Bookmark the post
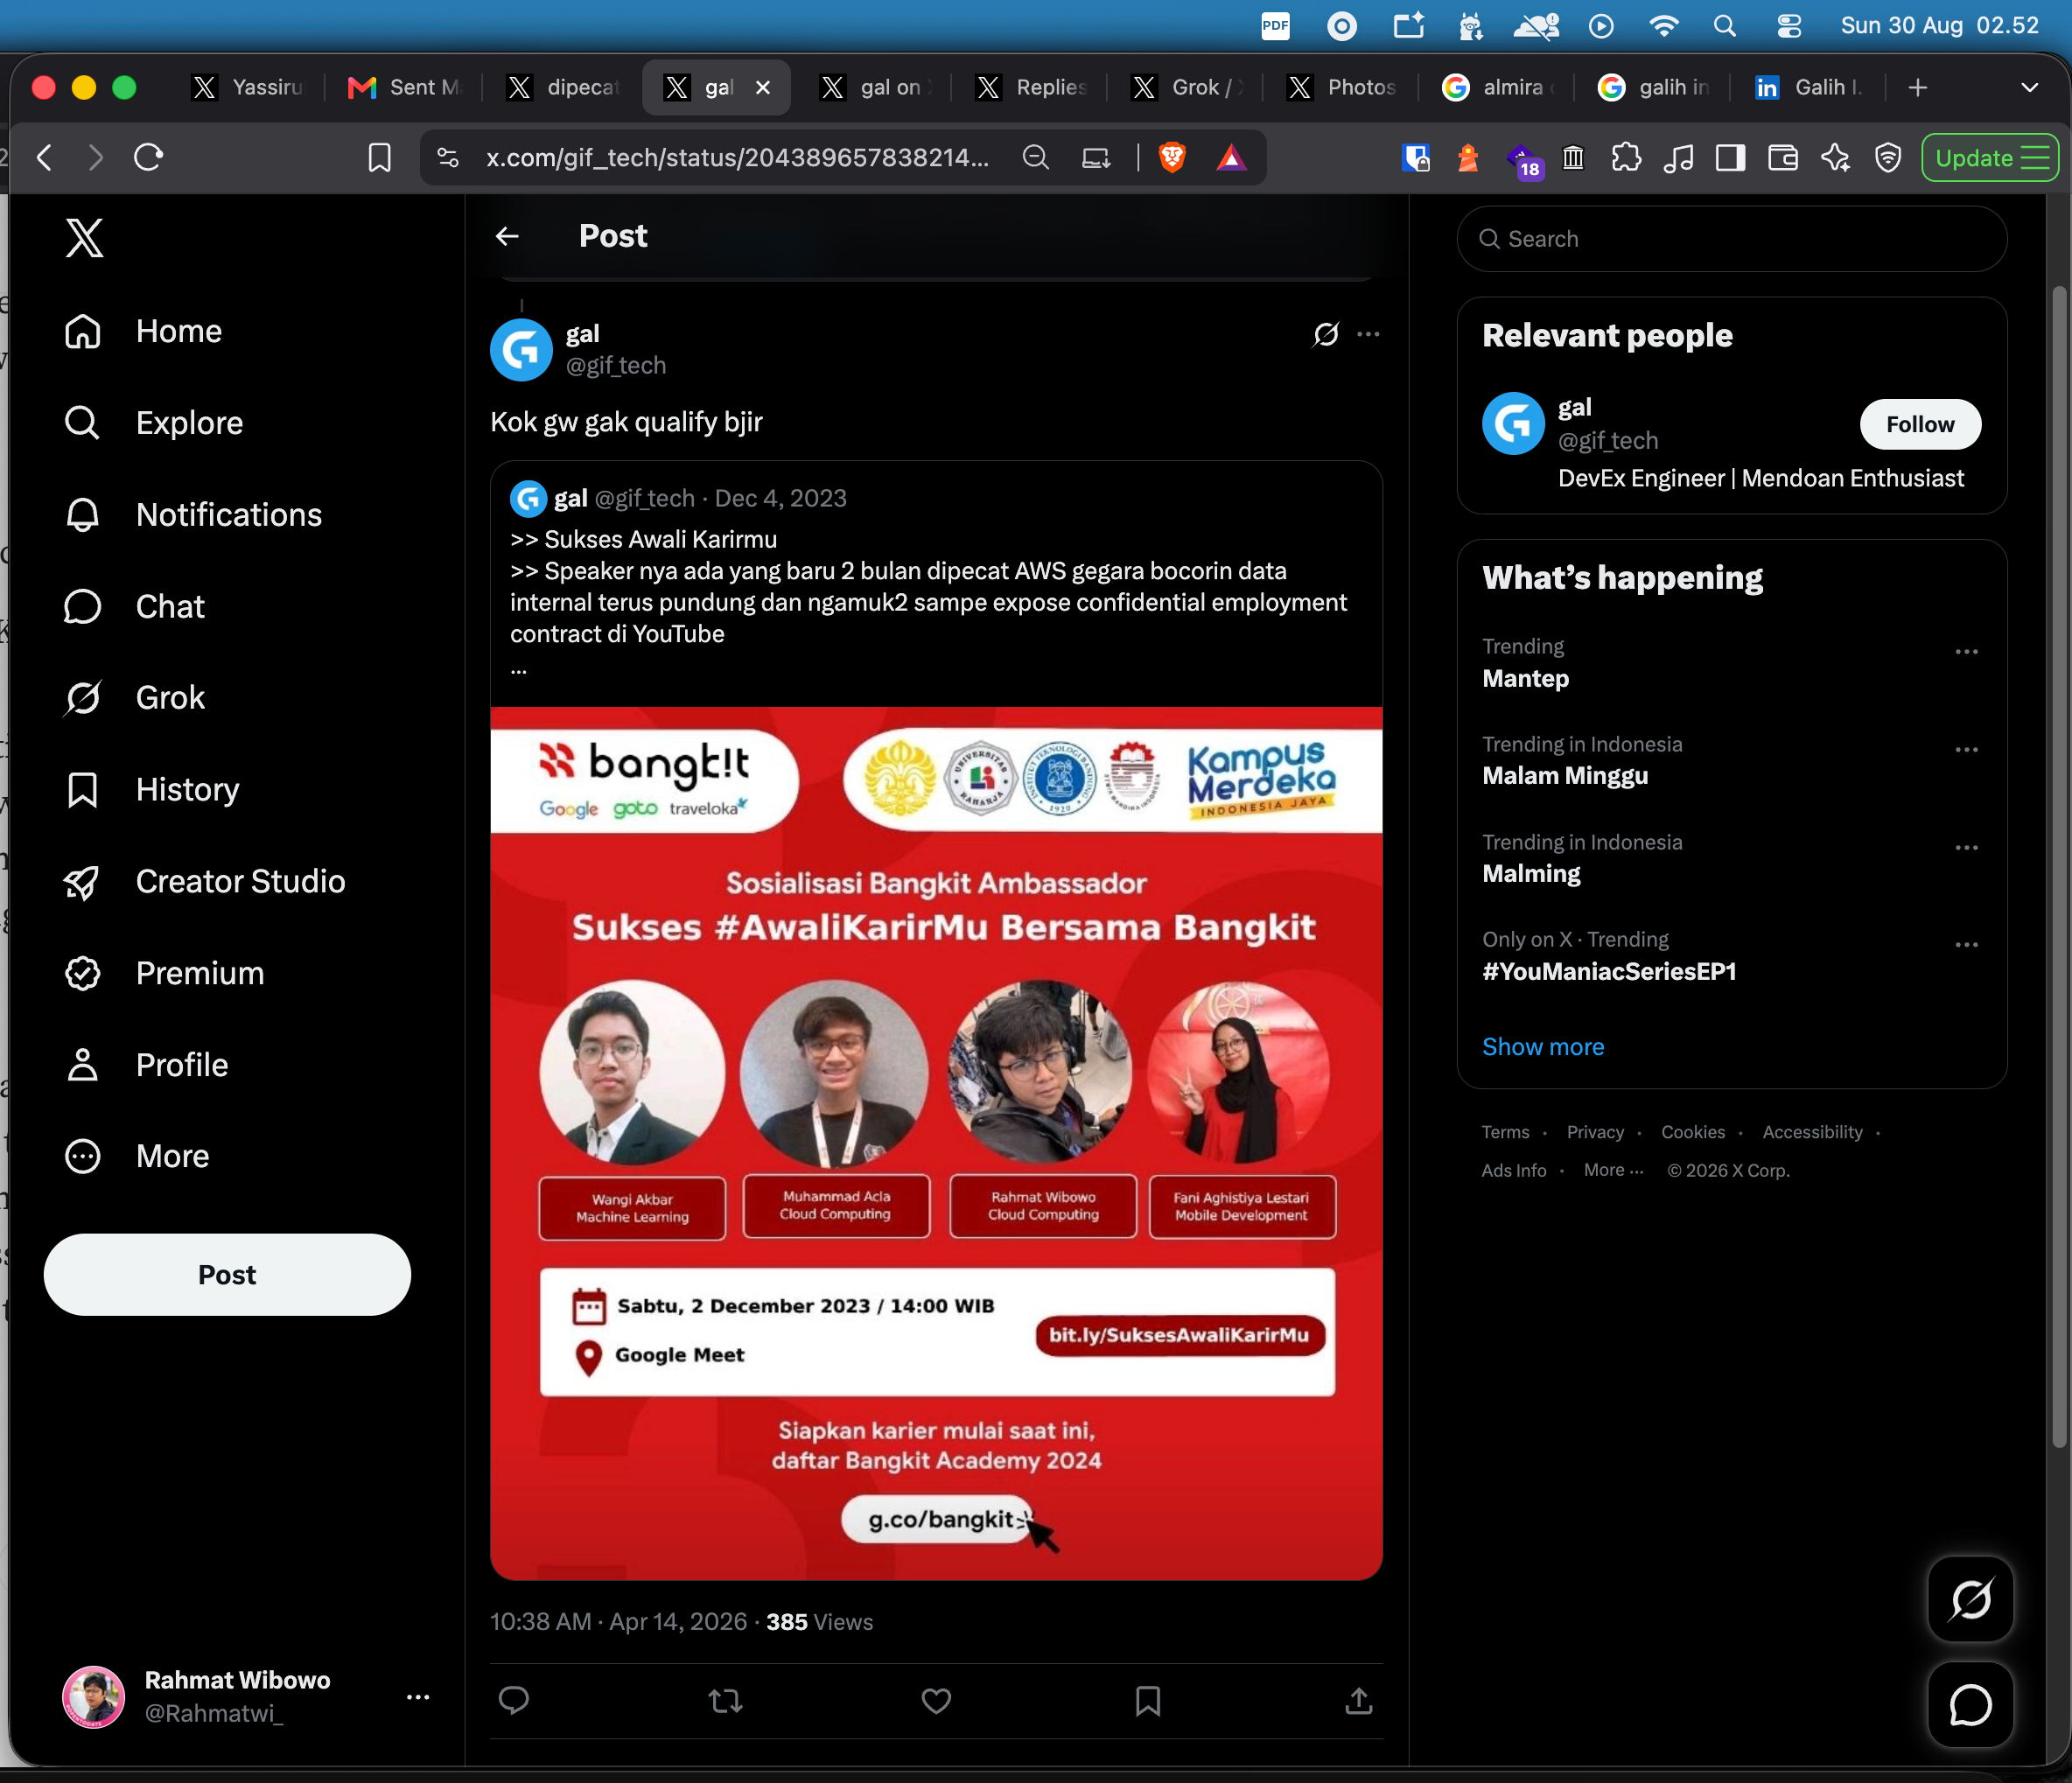Image resolution: width=2072 pixels, height=1783 pixels. click(1148, 1700)
